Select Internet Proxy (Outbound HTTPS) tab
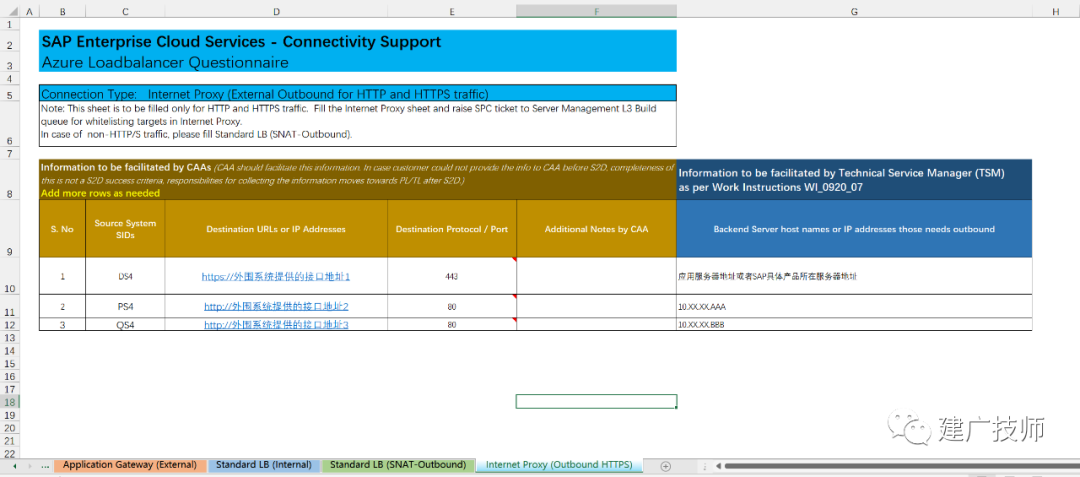 pyautogui.click(x=559, y=465)
